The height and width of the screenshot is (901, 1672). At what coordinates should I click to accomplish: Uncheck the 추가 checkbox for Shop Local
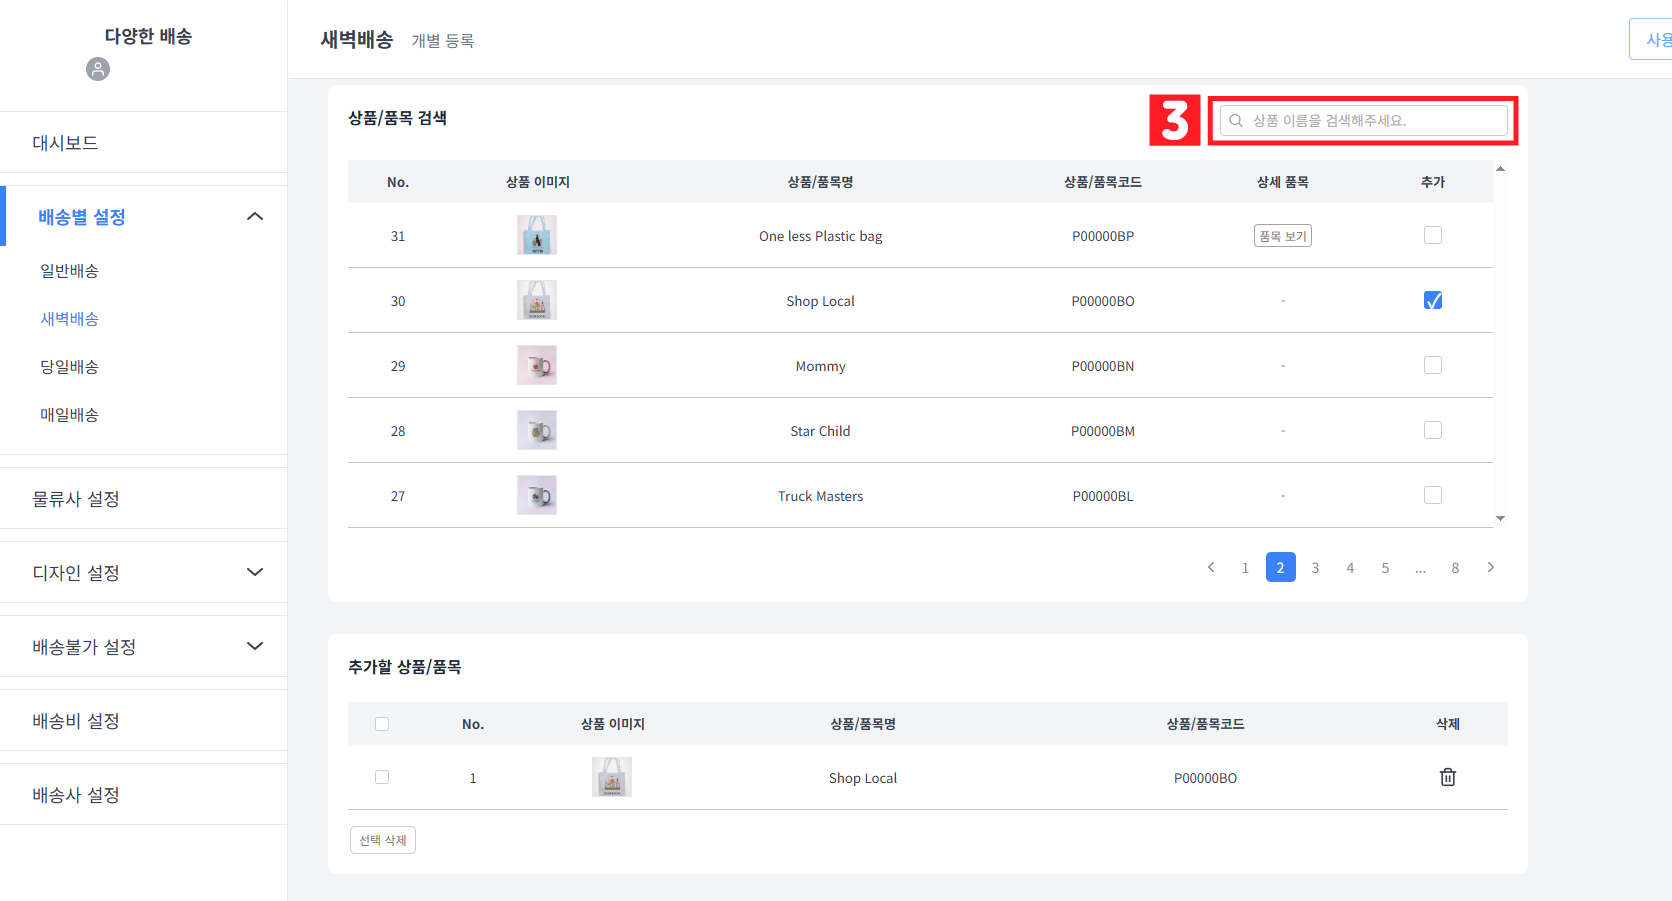[1433, 300]
